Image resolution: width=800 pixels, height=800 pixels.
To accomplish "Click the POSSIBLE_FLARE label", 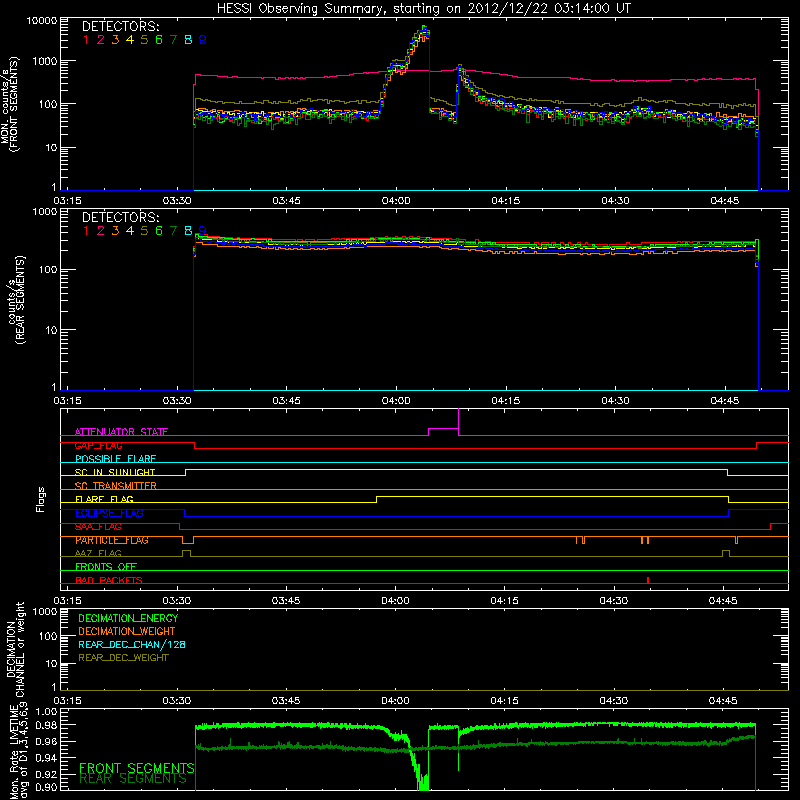I will coord(115,459).
